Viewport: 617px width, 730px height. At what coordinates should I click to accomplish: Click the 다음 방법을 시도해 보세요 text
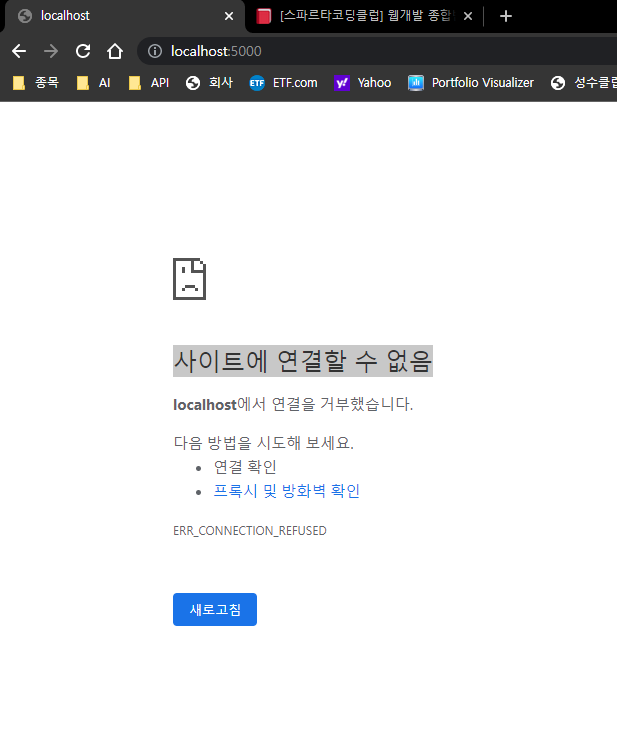tap(264, 442)
